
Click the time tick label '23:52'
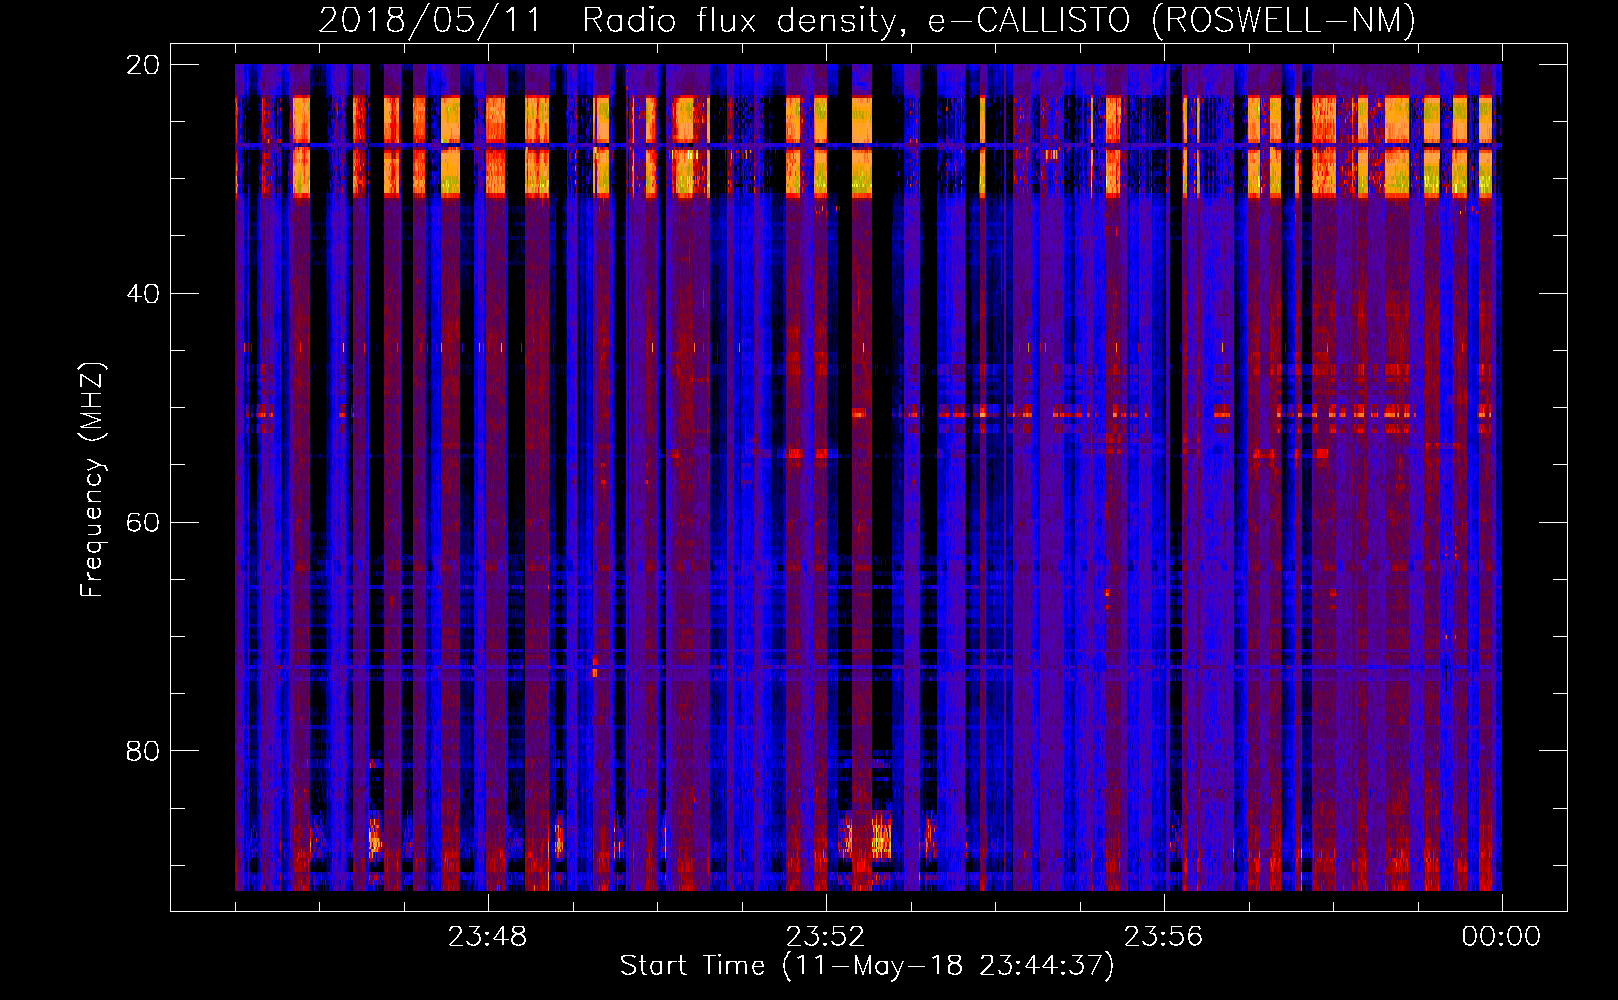pyautogui.click(x=825, y=937)
